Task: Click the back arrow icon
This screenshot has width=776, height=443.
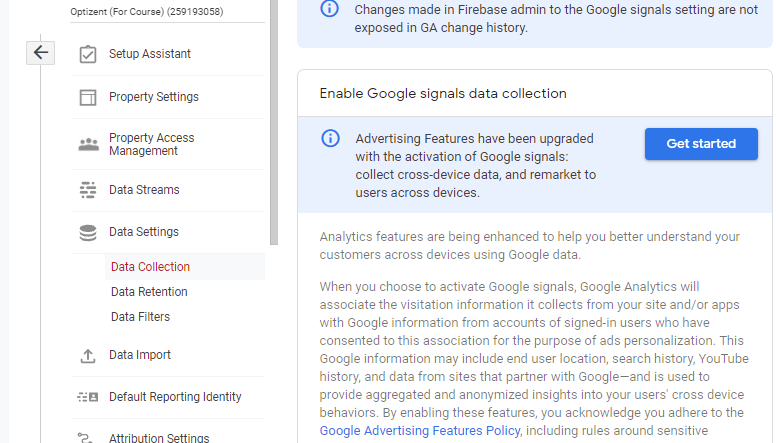Action: pyautogui.click(x=40, y=53)
